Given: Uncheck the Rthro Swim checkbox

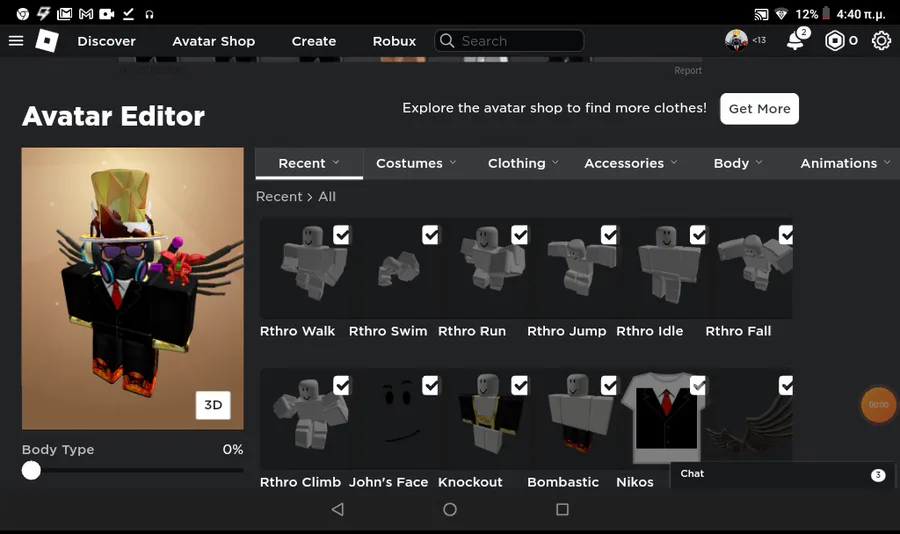Looking at the screenshot, I should click(x=430, y=235).
